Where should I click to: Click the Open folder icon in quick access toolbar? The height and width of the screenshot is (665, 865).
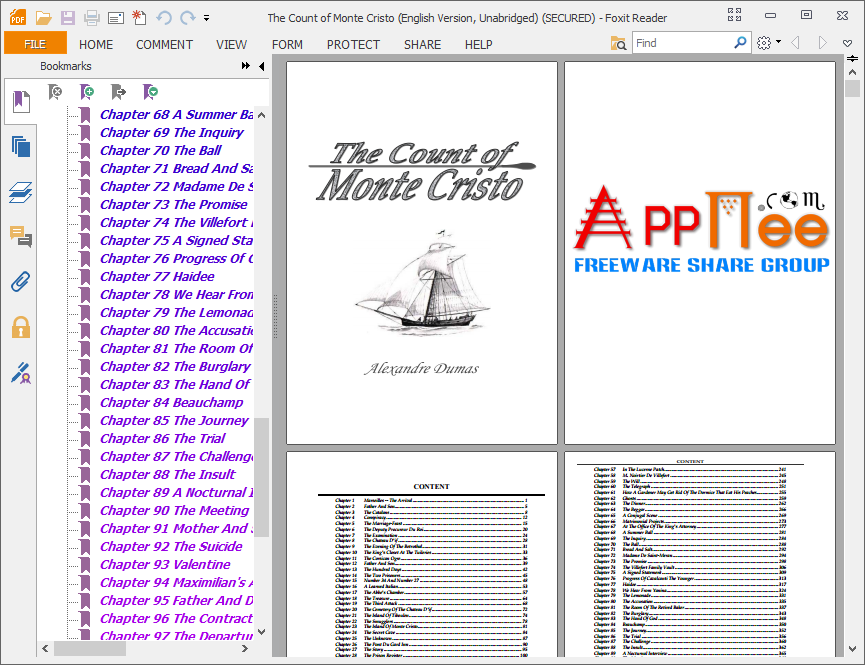click(x=44, y=18)
